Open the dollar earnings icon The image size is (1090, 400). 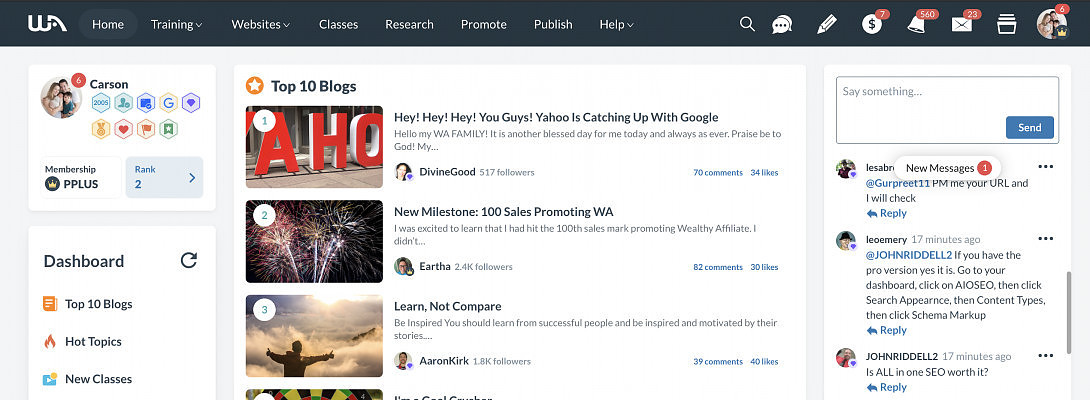(x=872, y=24)
